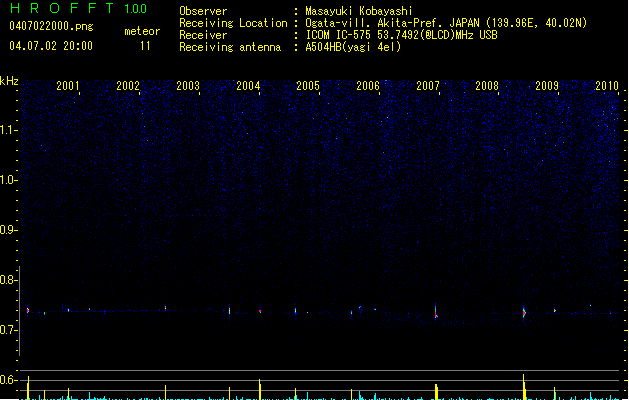The height and width of the screenshot is (400, 629).
Task: Click the 1.0 kHz axis label
Action: coord(7,180)
